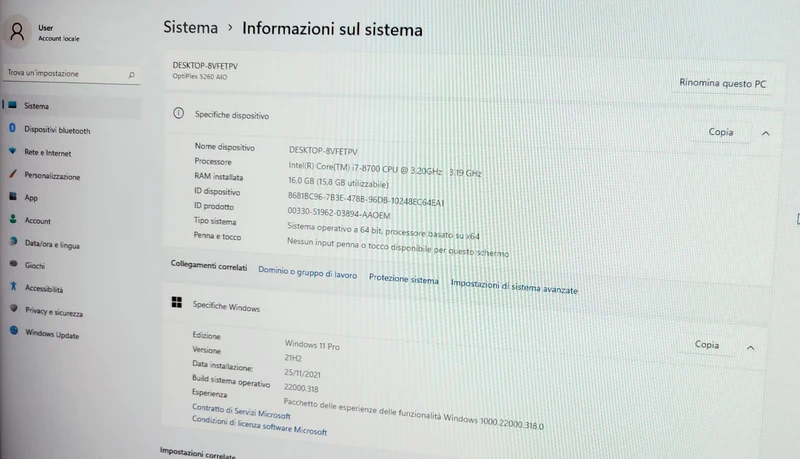
Task: Open Personalizzazione via the brush icon
Action: [x=13, y=174]
